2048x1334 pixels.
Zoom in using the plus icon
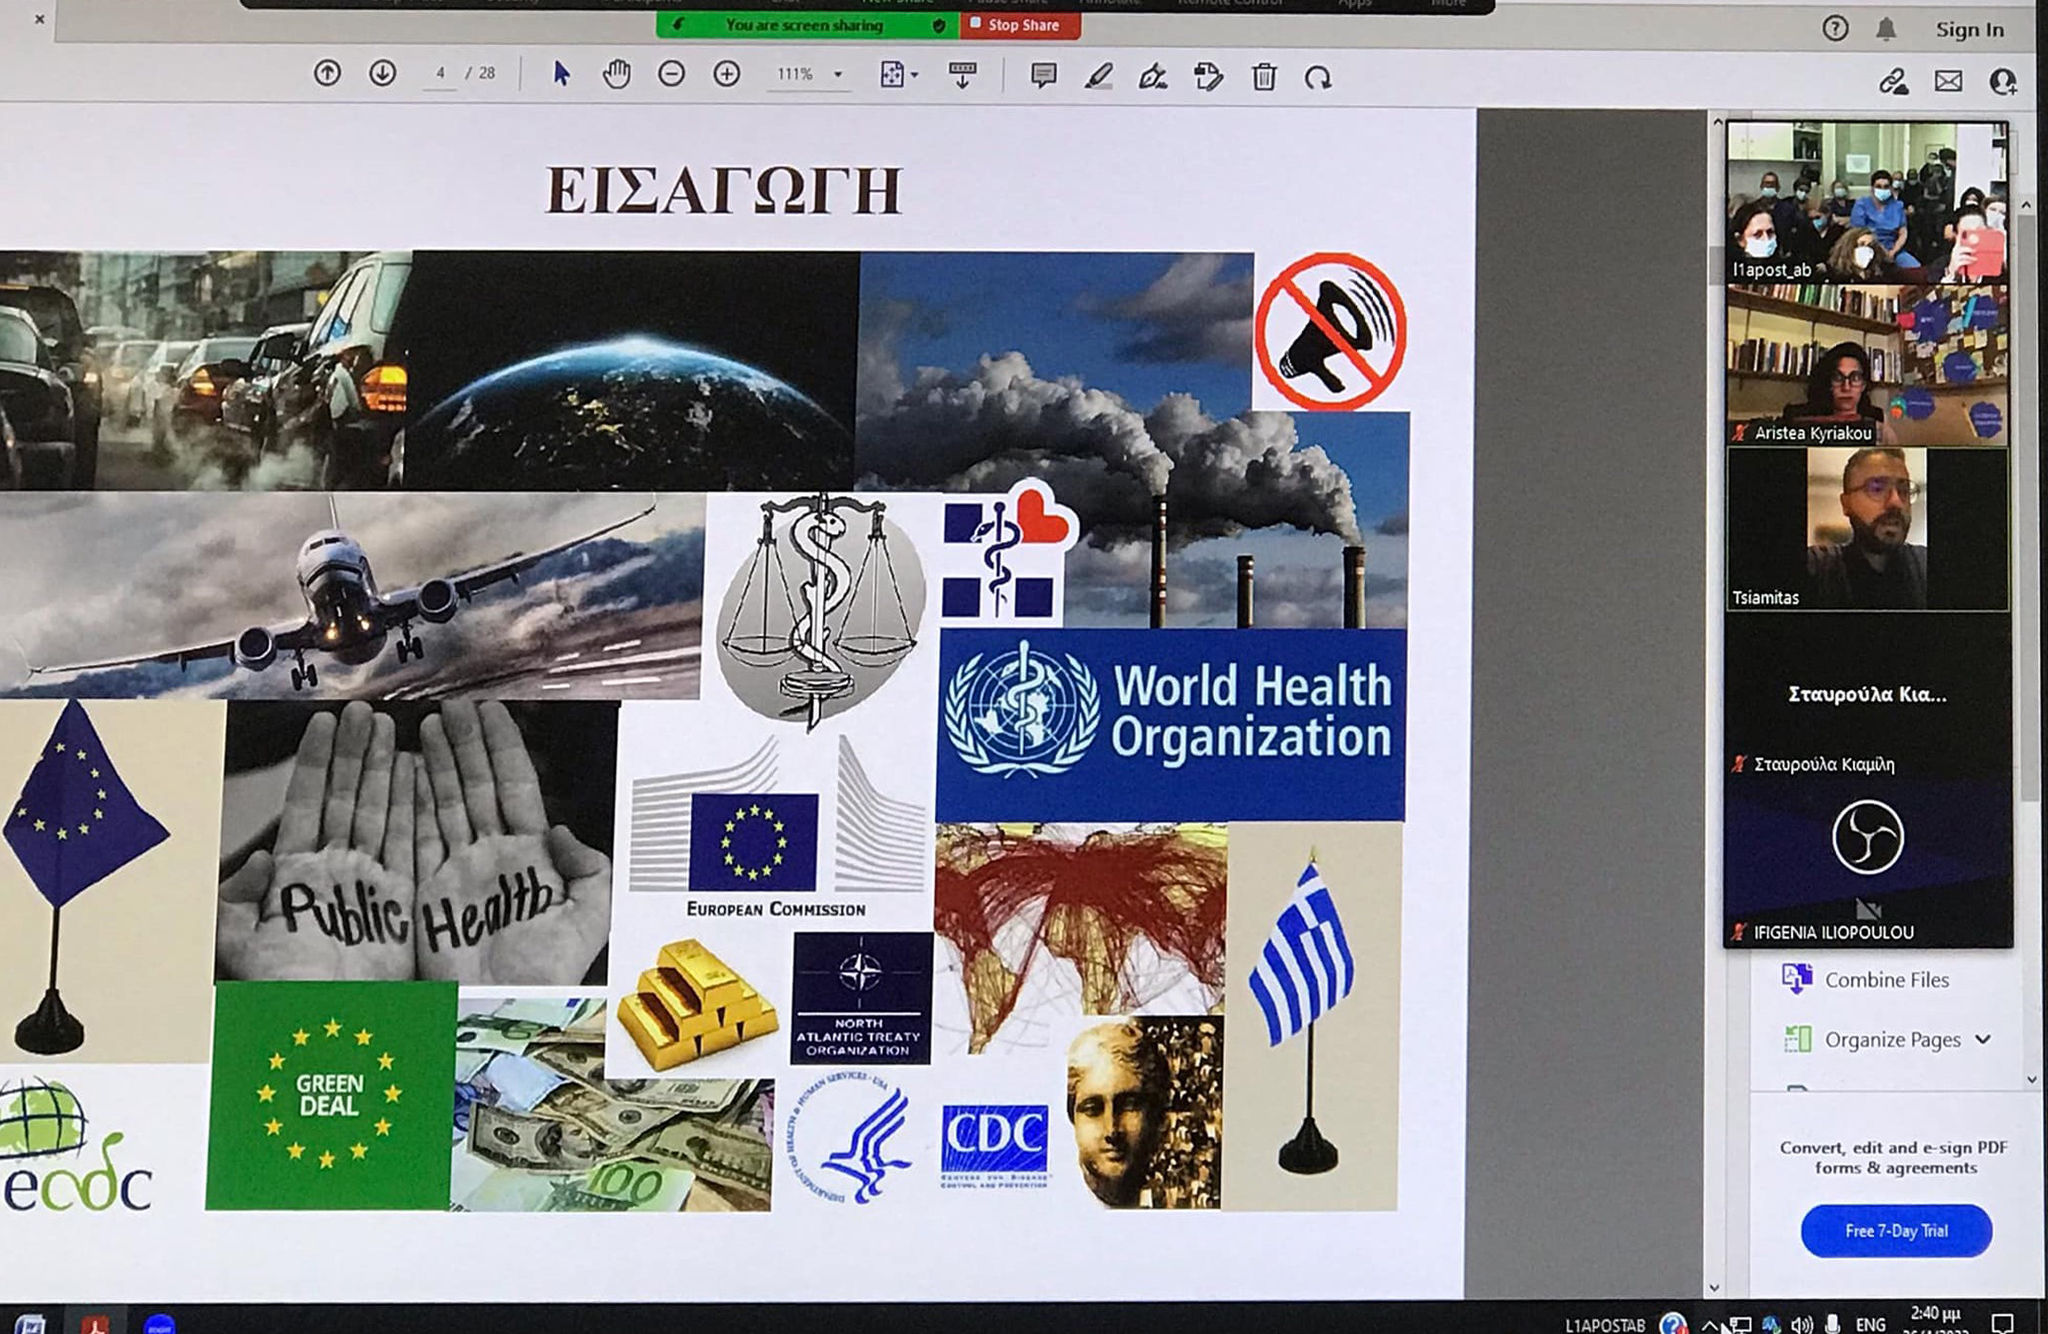click(727, 74)
